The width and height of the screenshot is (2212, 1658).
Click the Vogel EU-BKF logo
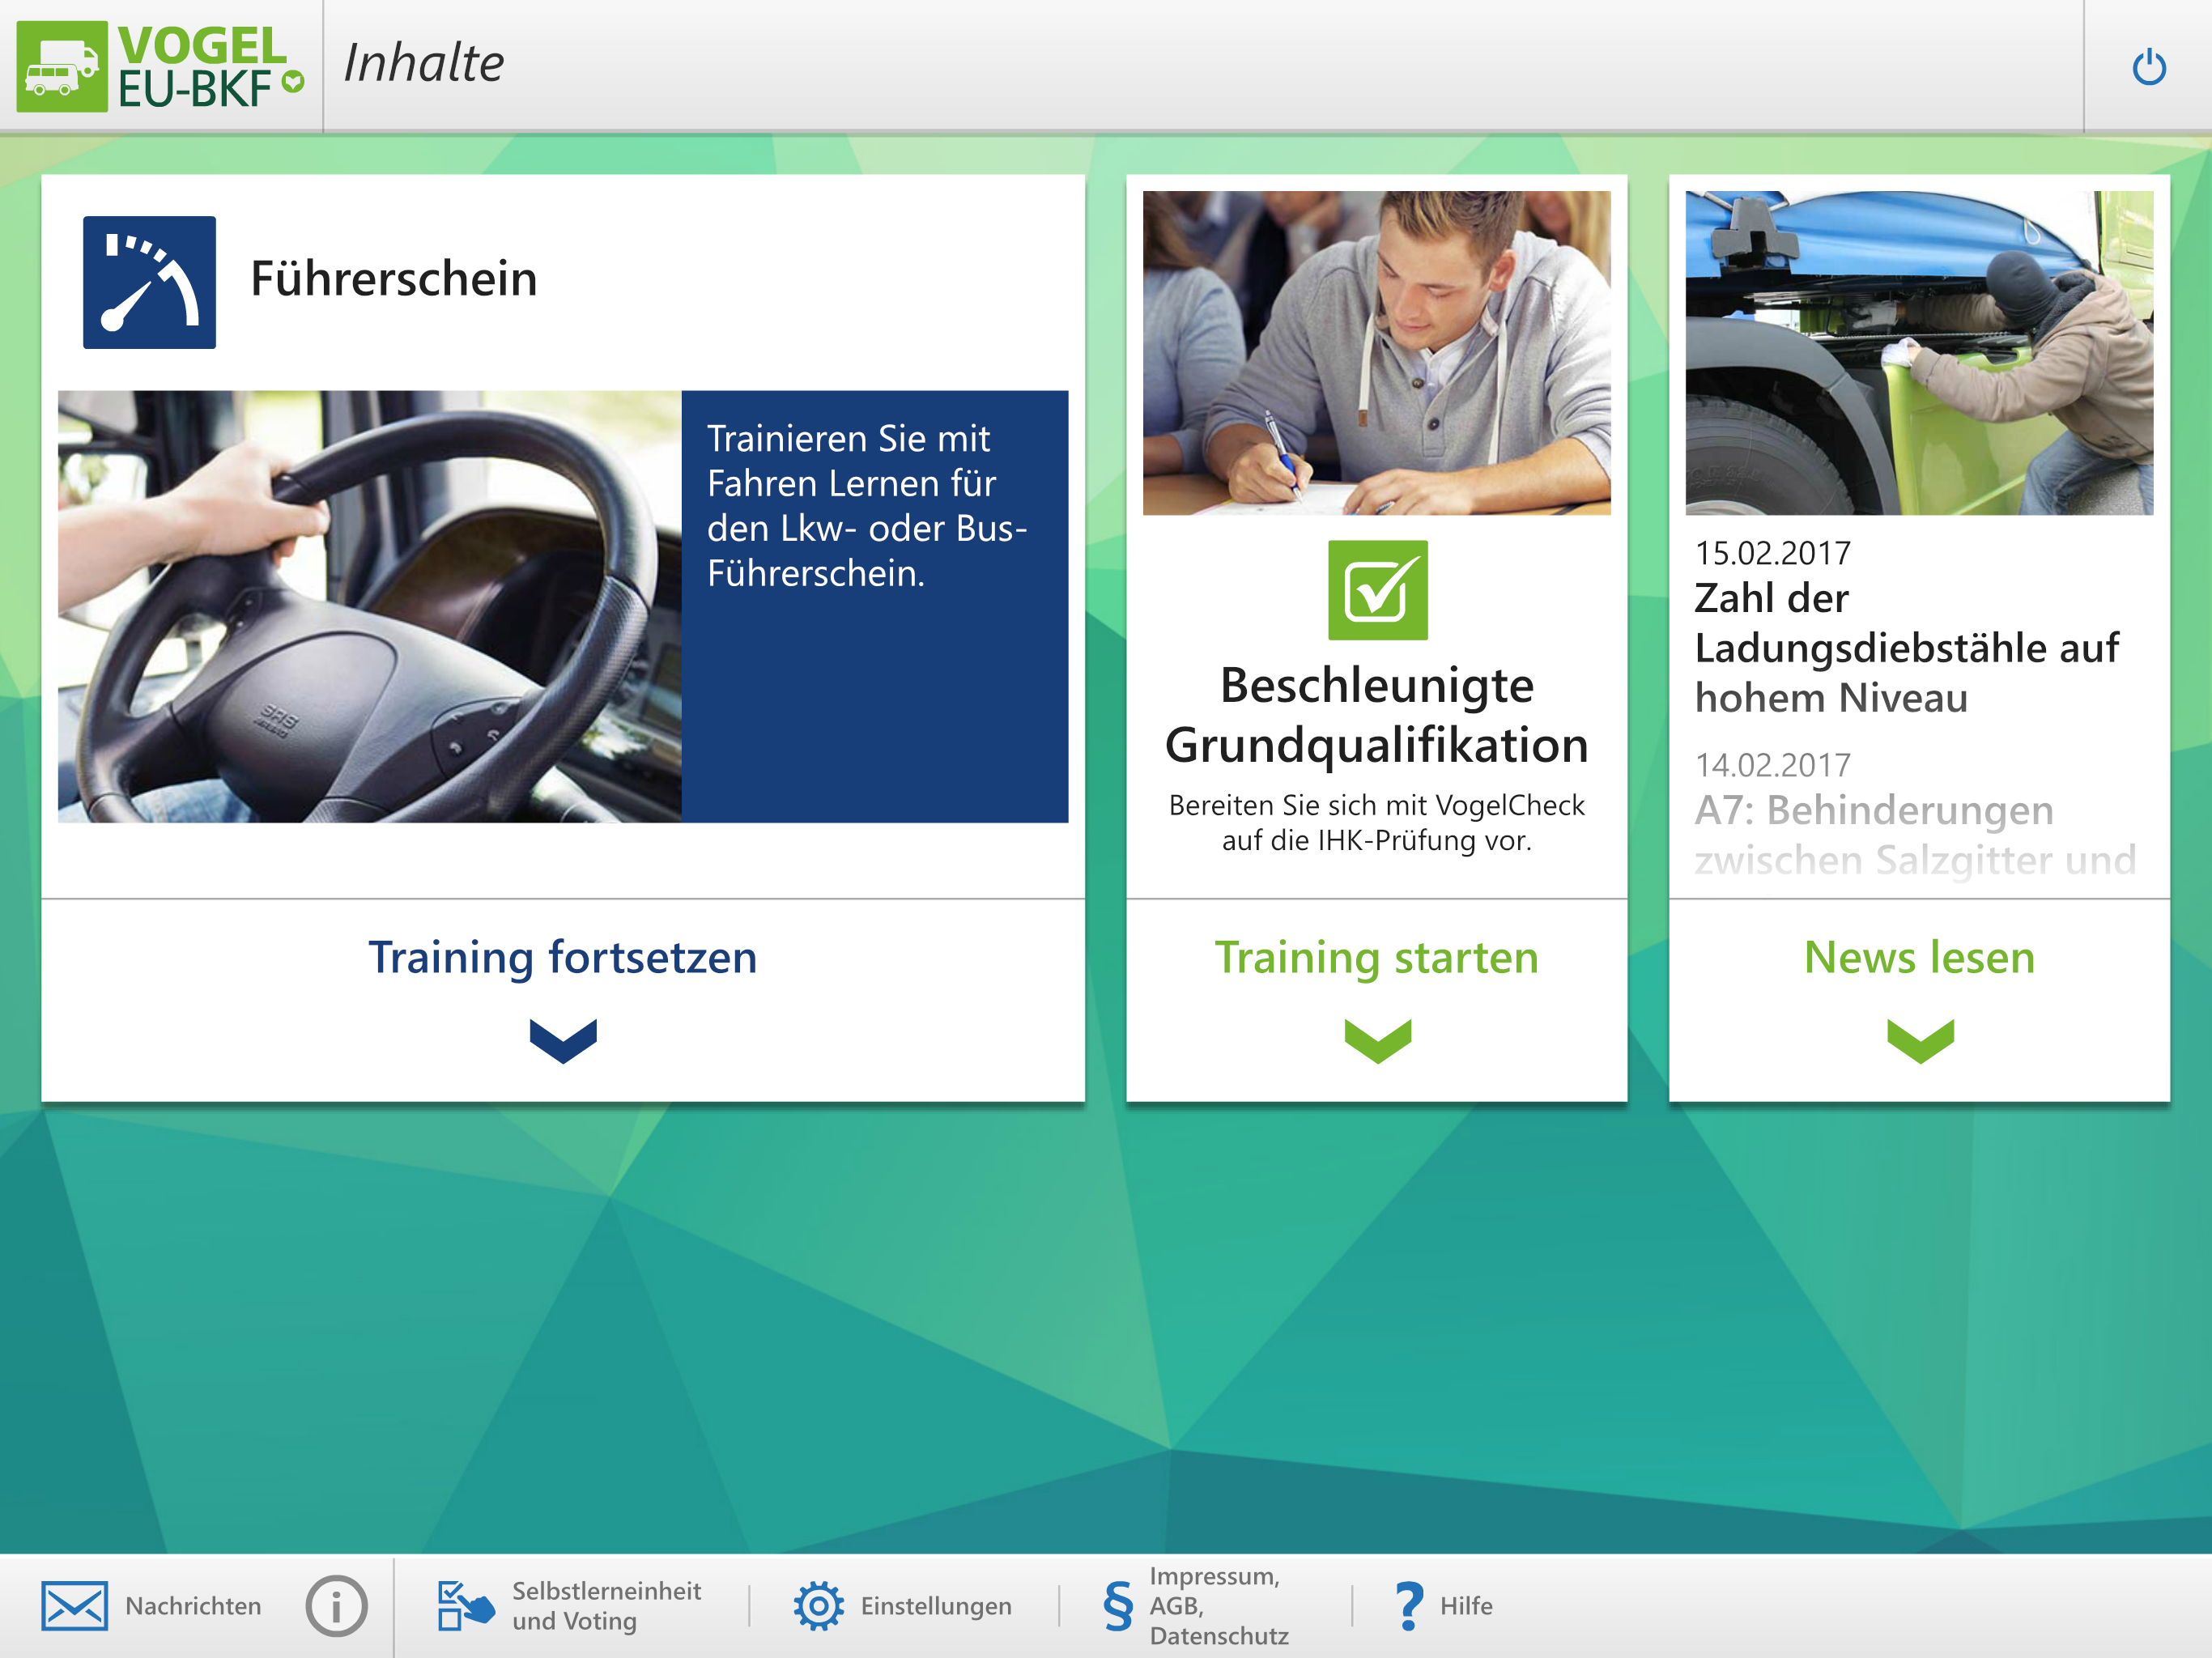pos(160,66)
